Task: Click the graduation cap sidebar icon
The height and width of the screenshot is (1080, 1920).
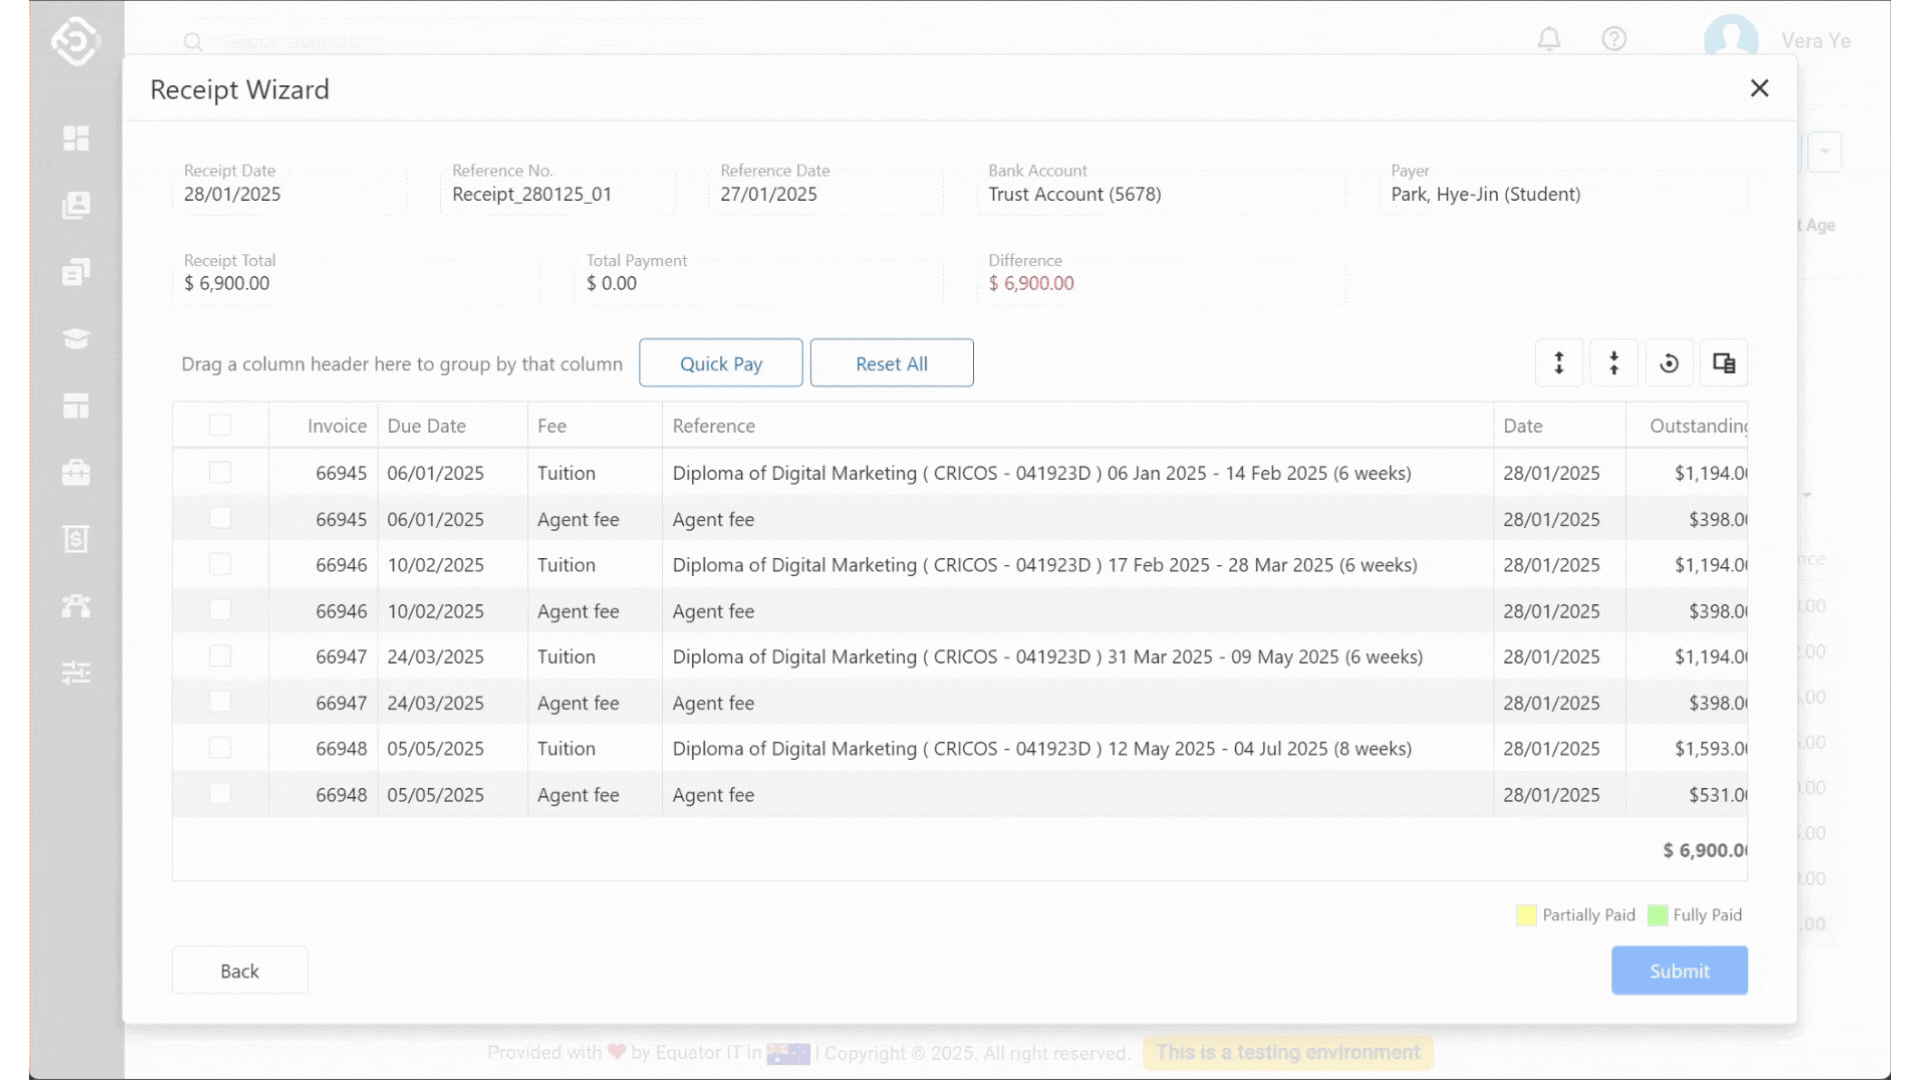Action: pyautogui.click(x=76, y=338)
